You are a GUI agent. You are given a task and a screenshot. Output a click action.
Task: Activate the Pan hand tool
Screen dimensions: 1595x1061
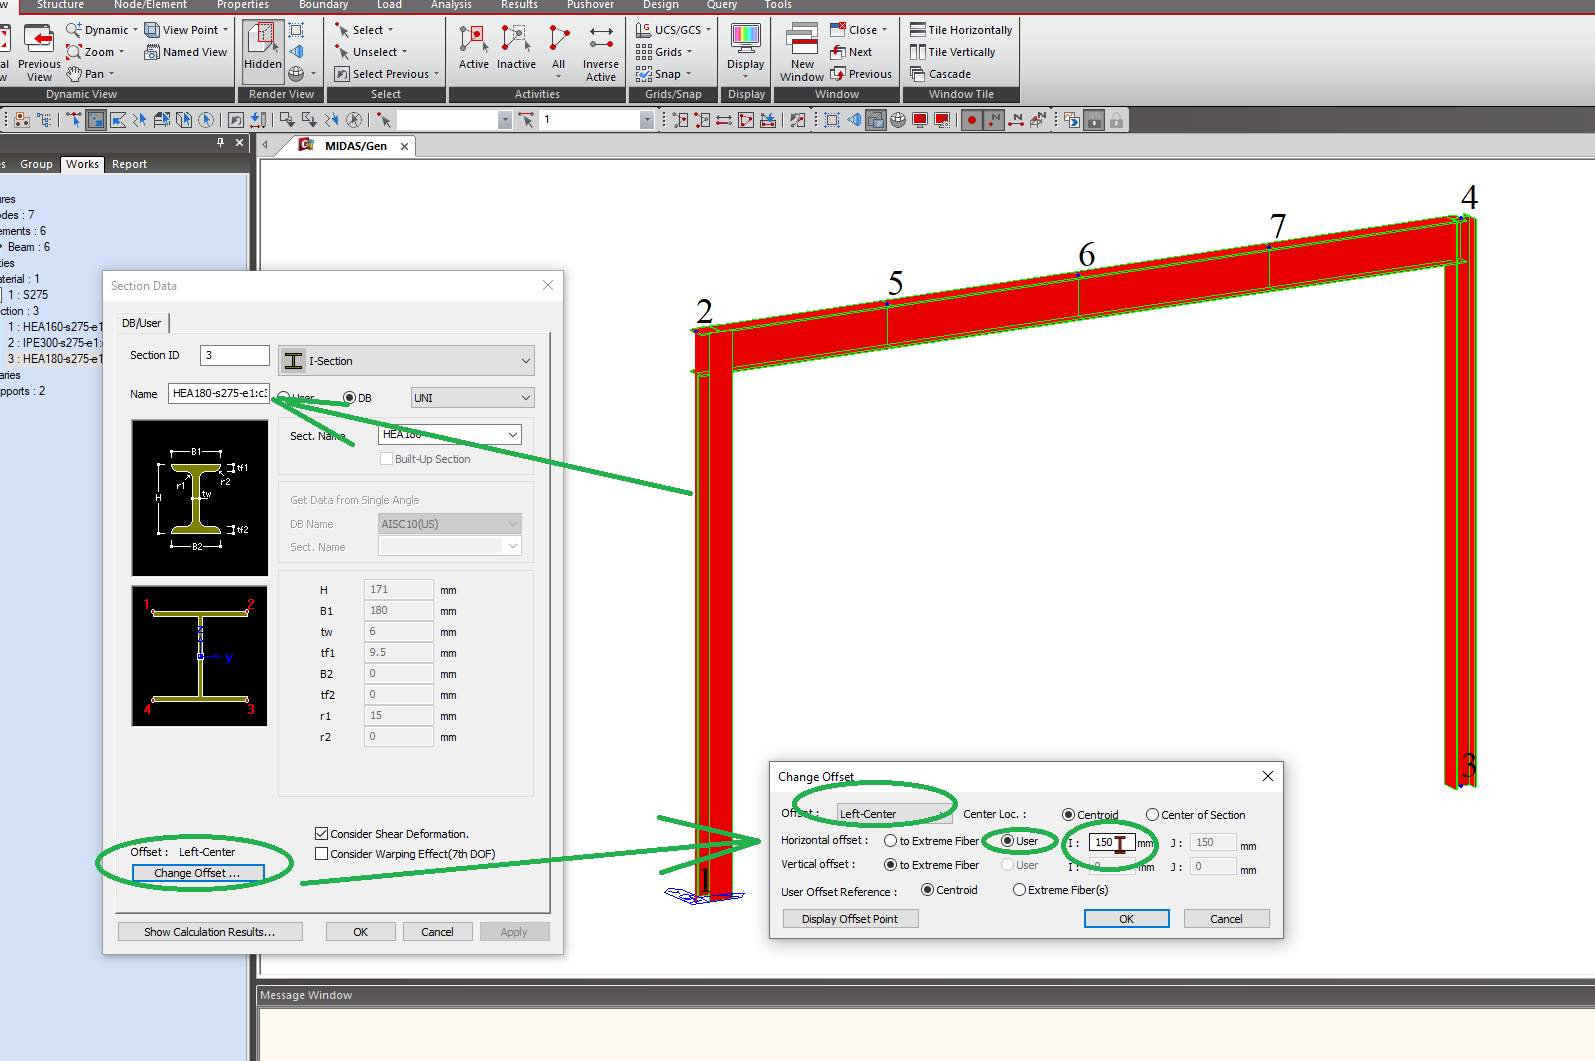pos(74,74)
